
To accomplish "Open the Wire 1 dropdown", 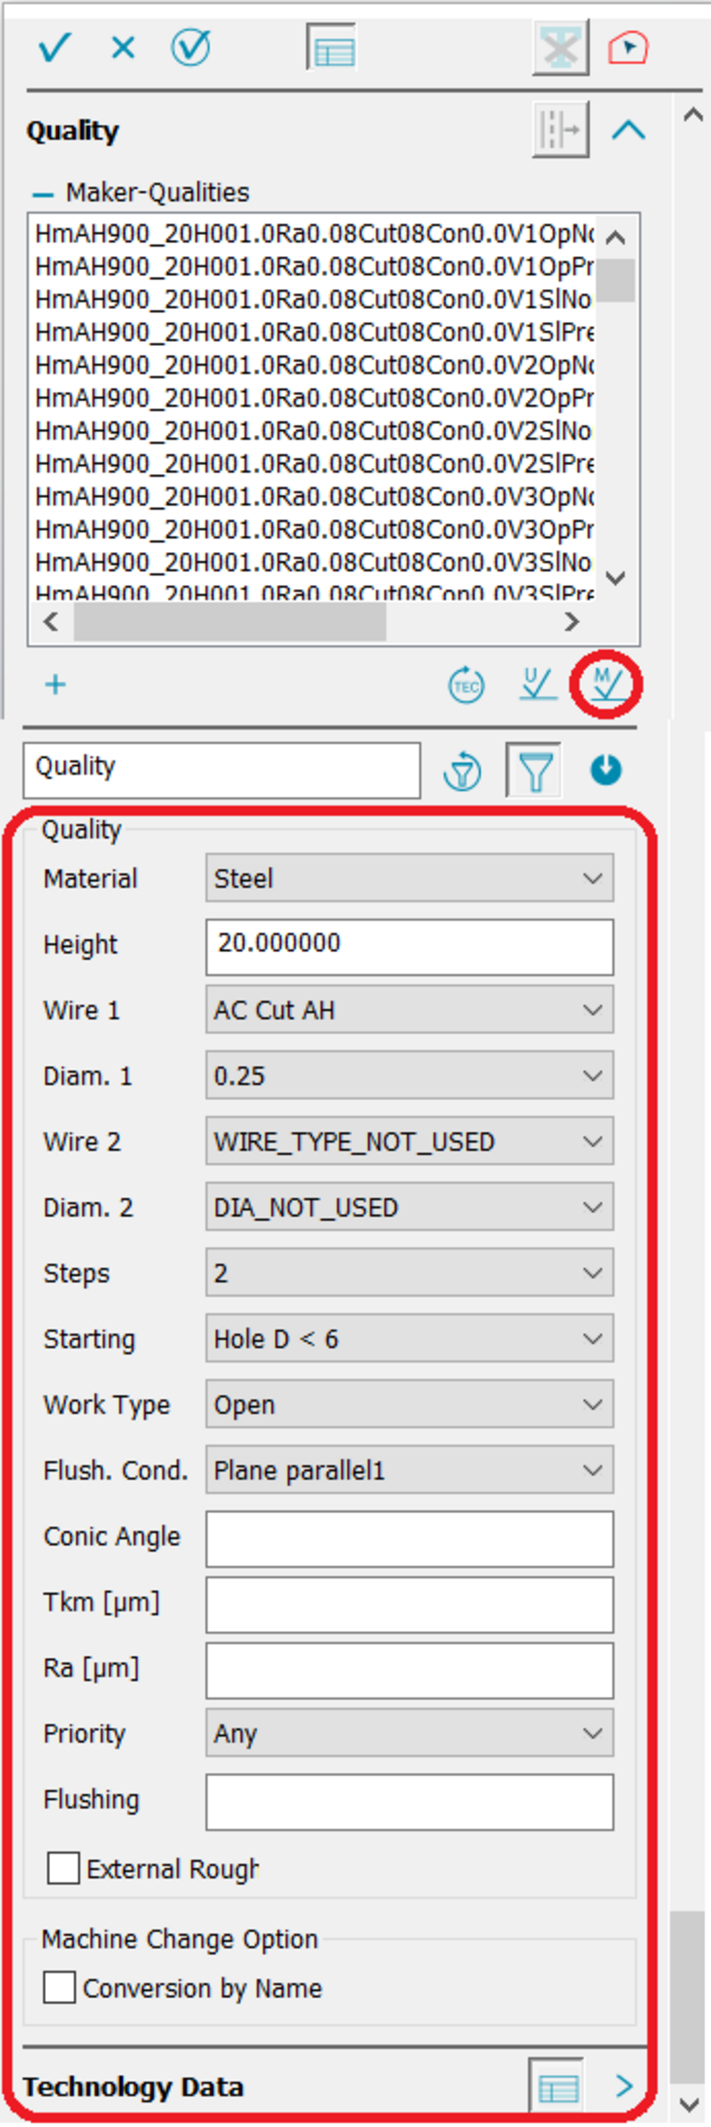I will click(409, 1010).
